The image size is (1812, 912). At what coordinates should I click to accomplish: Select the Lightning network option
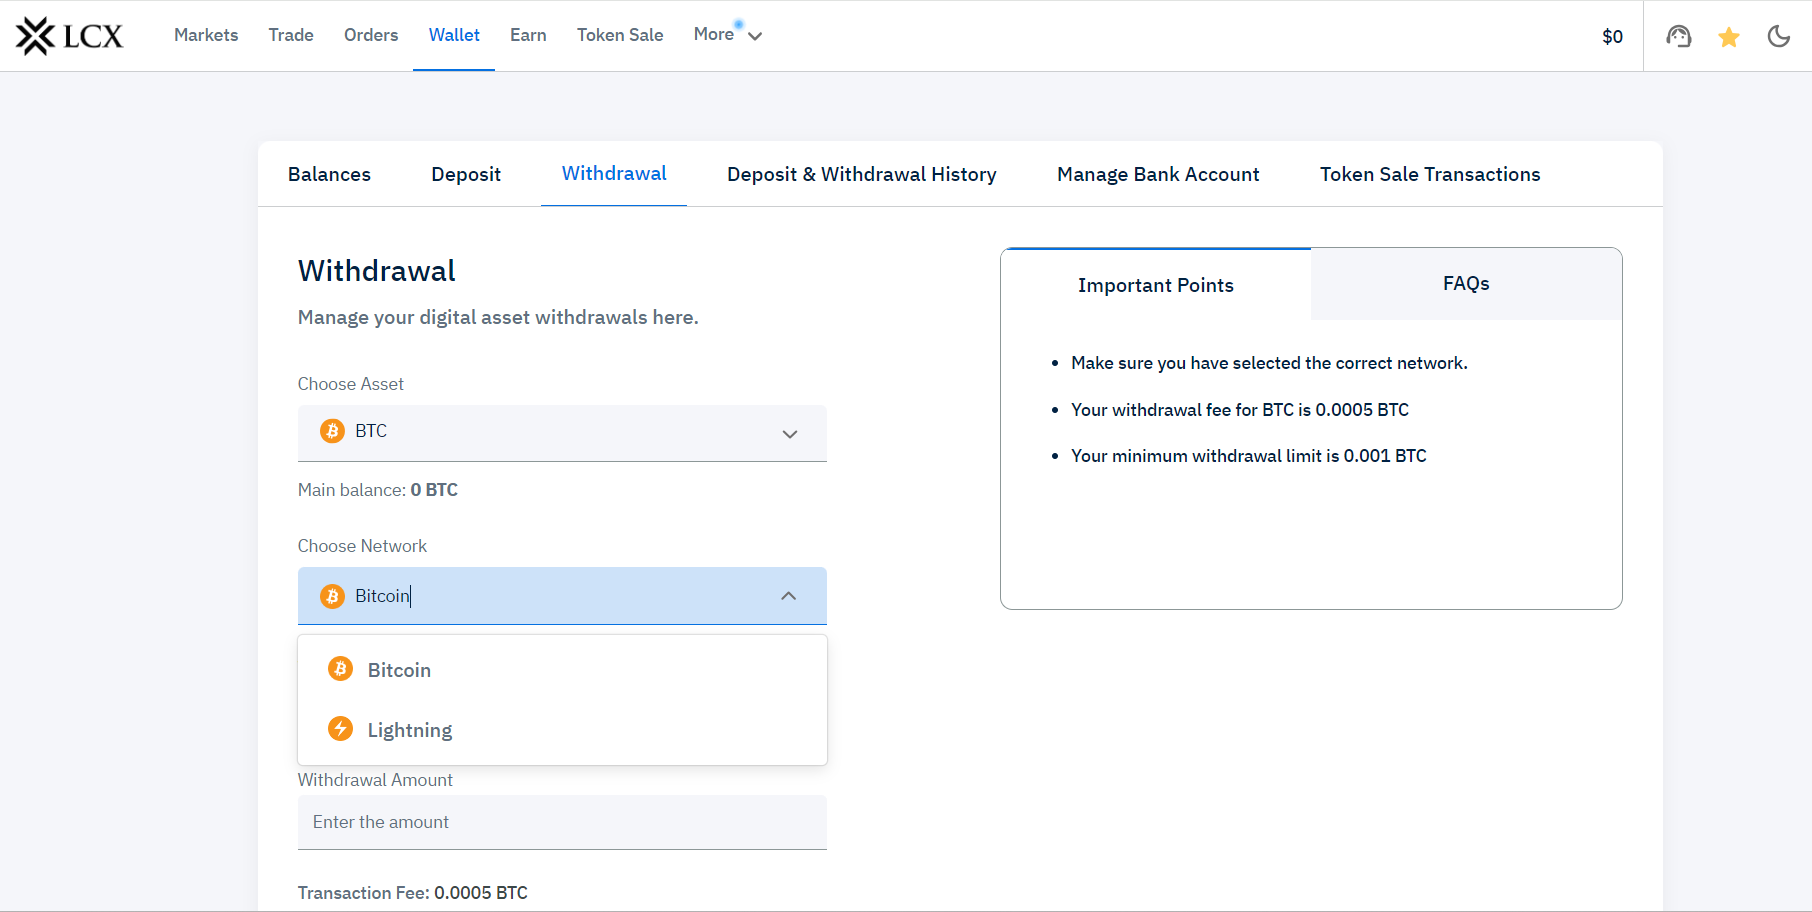pyautogui.click(x=410, y=730)
